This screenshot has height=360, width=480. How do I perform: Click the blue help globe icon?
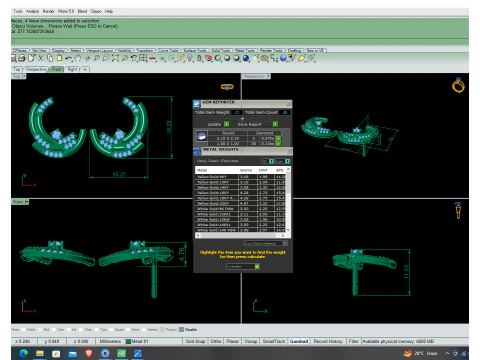(283, 58)
